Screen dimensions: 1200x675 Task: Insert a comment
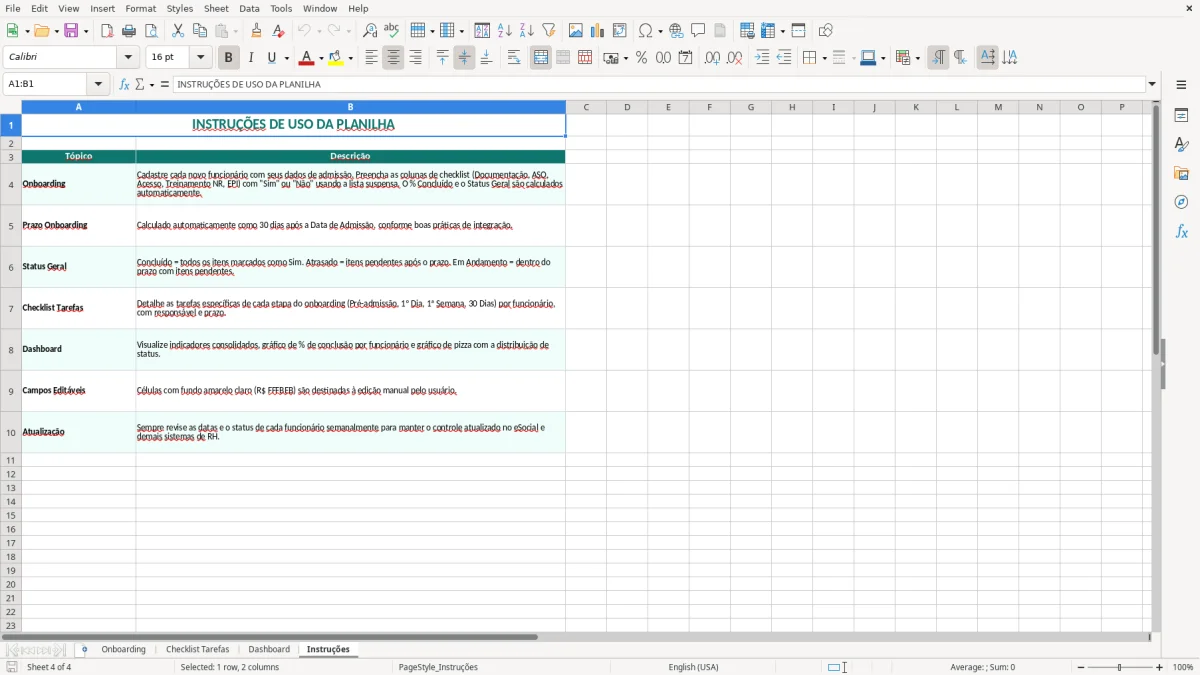[698, 31]
